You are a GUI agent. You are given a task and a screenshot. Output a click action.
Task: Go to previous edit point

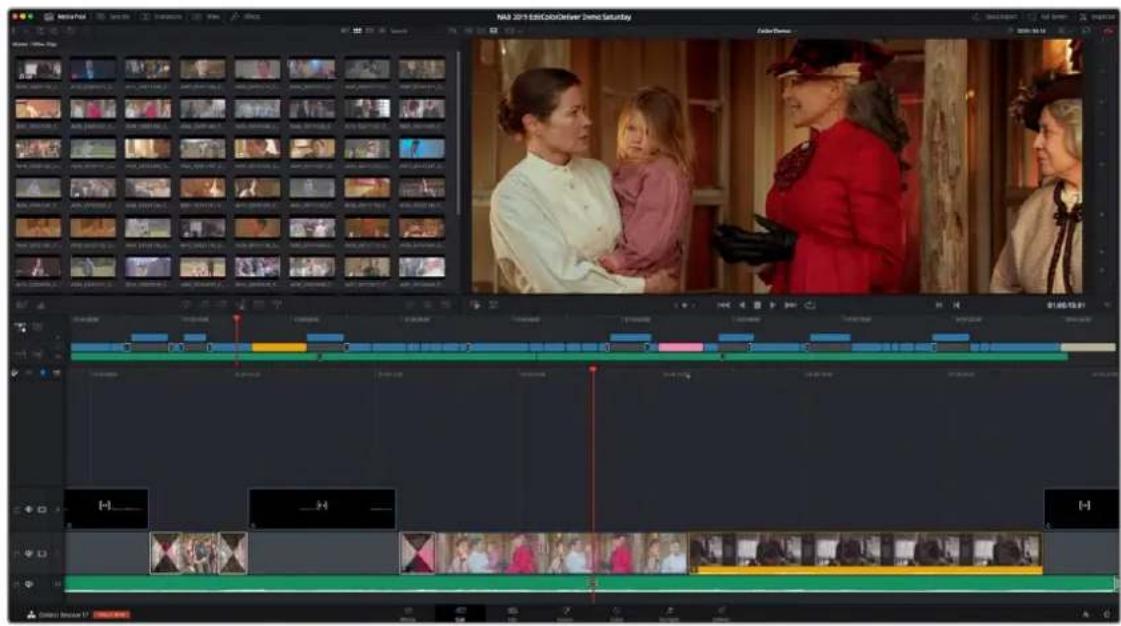(x=939, y=305)
